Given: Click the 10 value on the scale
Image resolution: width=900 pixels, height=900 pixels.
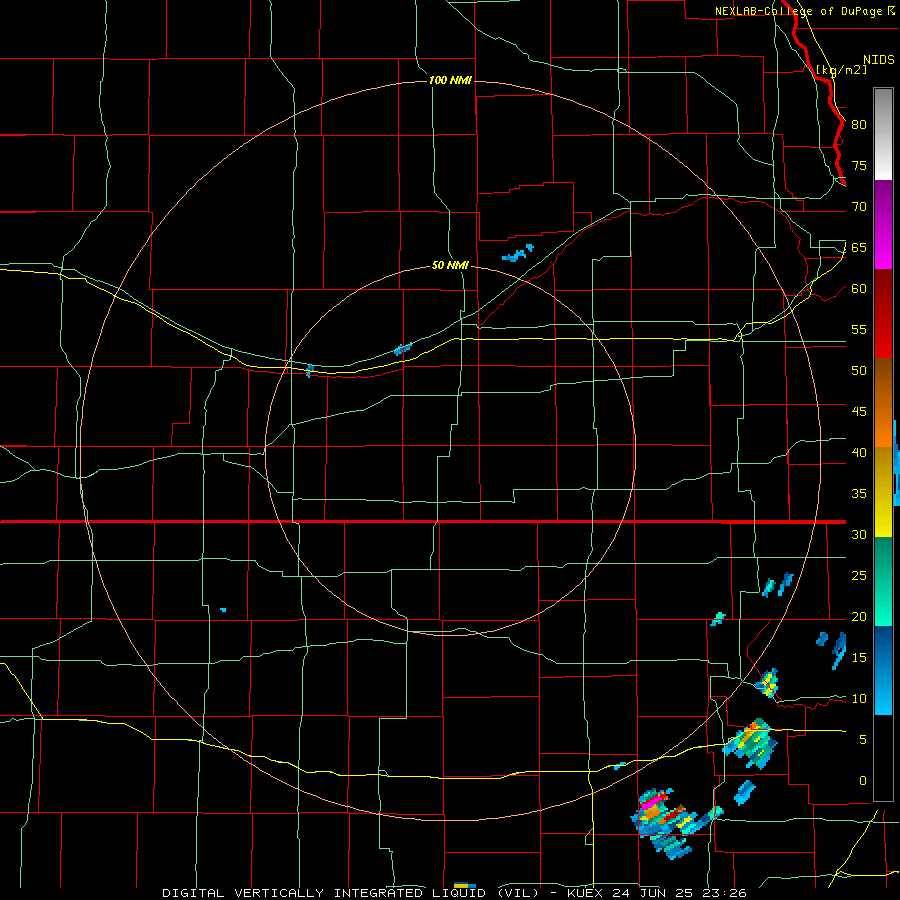Looking at the screenshot, I should (x=859, y=699).
